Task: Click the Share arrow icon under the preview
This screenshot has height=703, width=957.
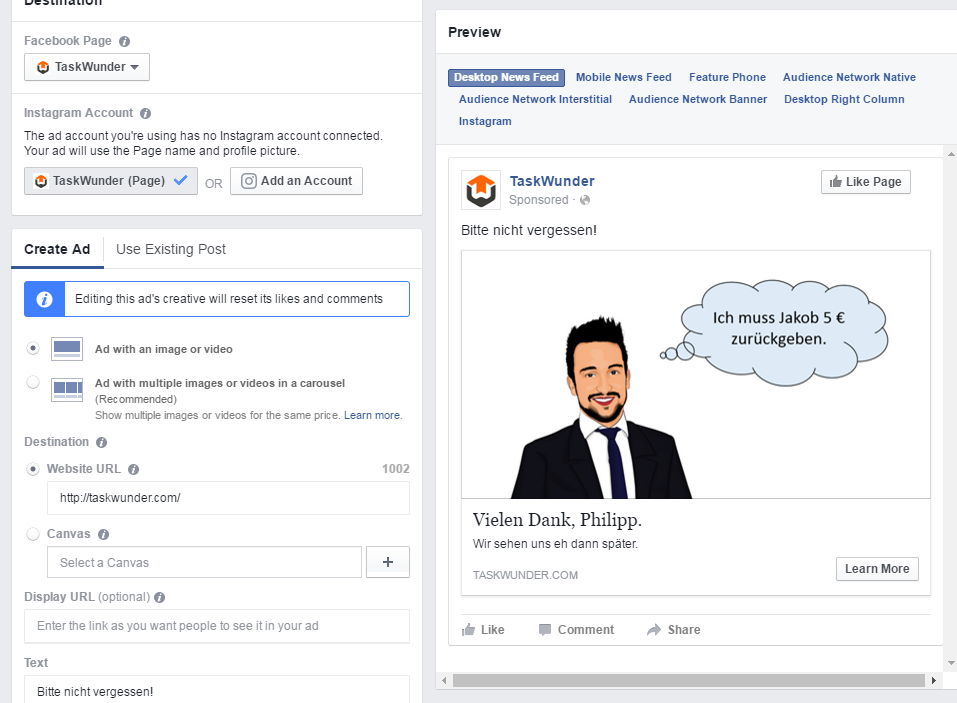Action: click(x=654, y=630)
